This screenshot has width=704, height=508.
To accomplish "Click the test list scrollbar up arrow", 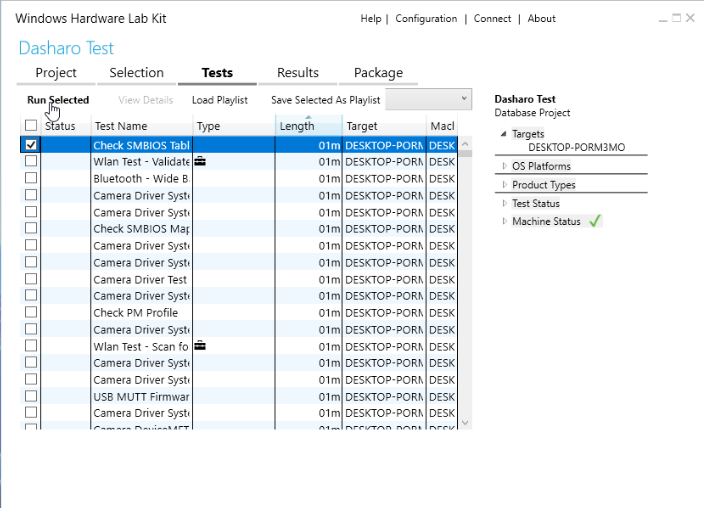I will coord(465,144).
